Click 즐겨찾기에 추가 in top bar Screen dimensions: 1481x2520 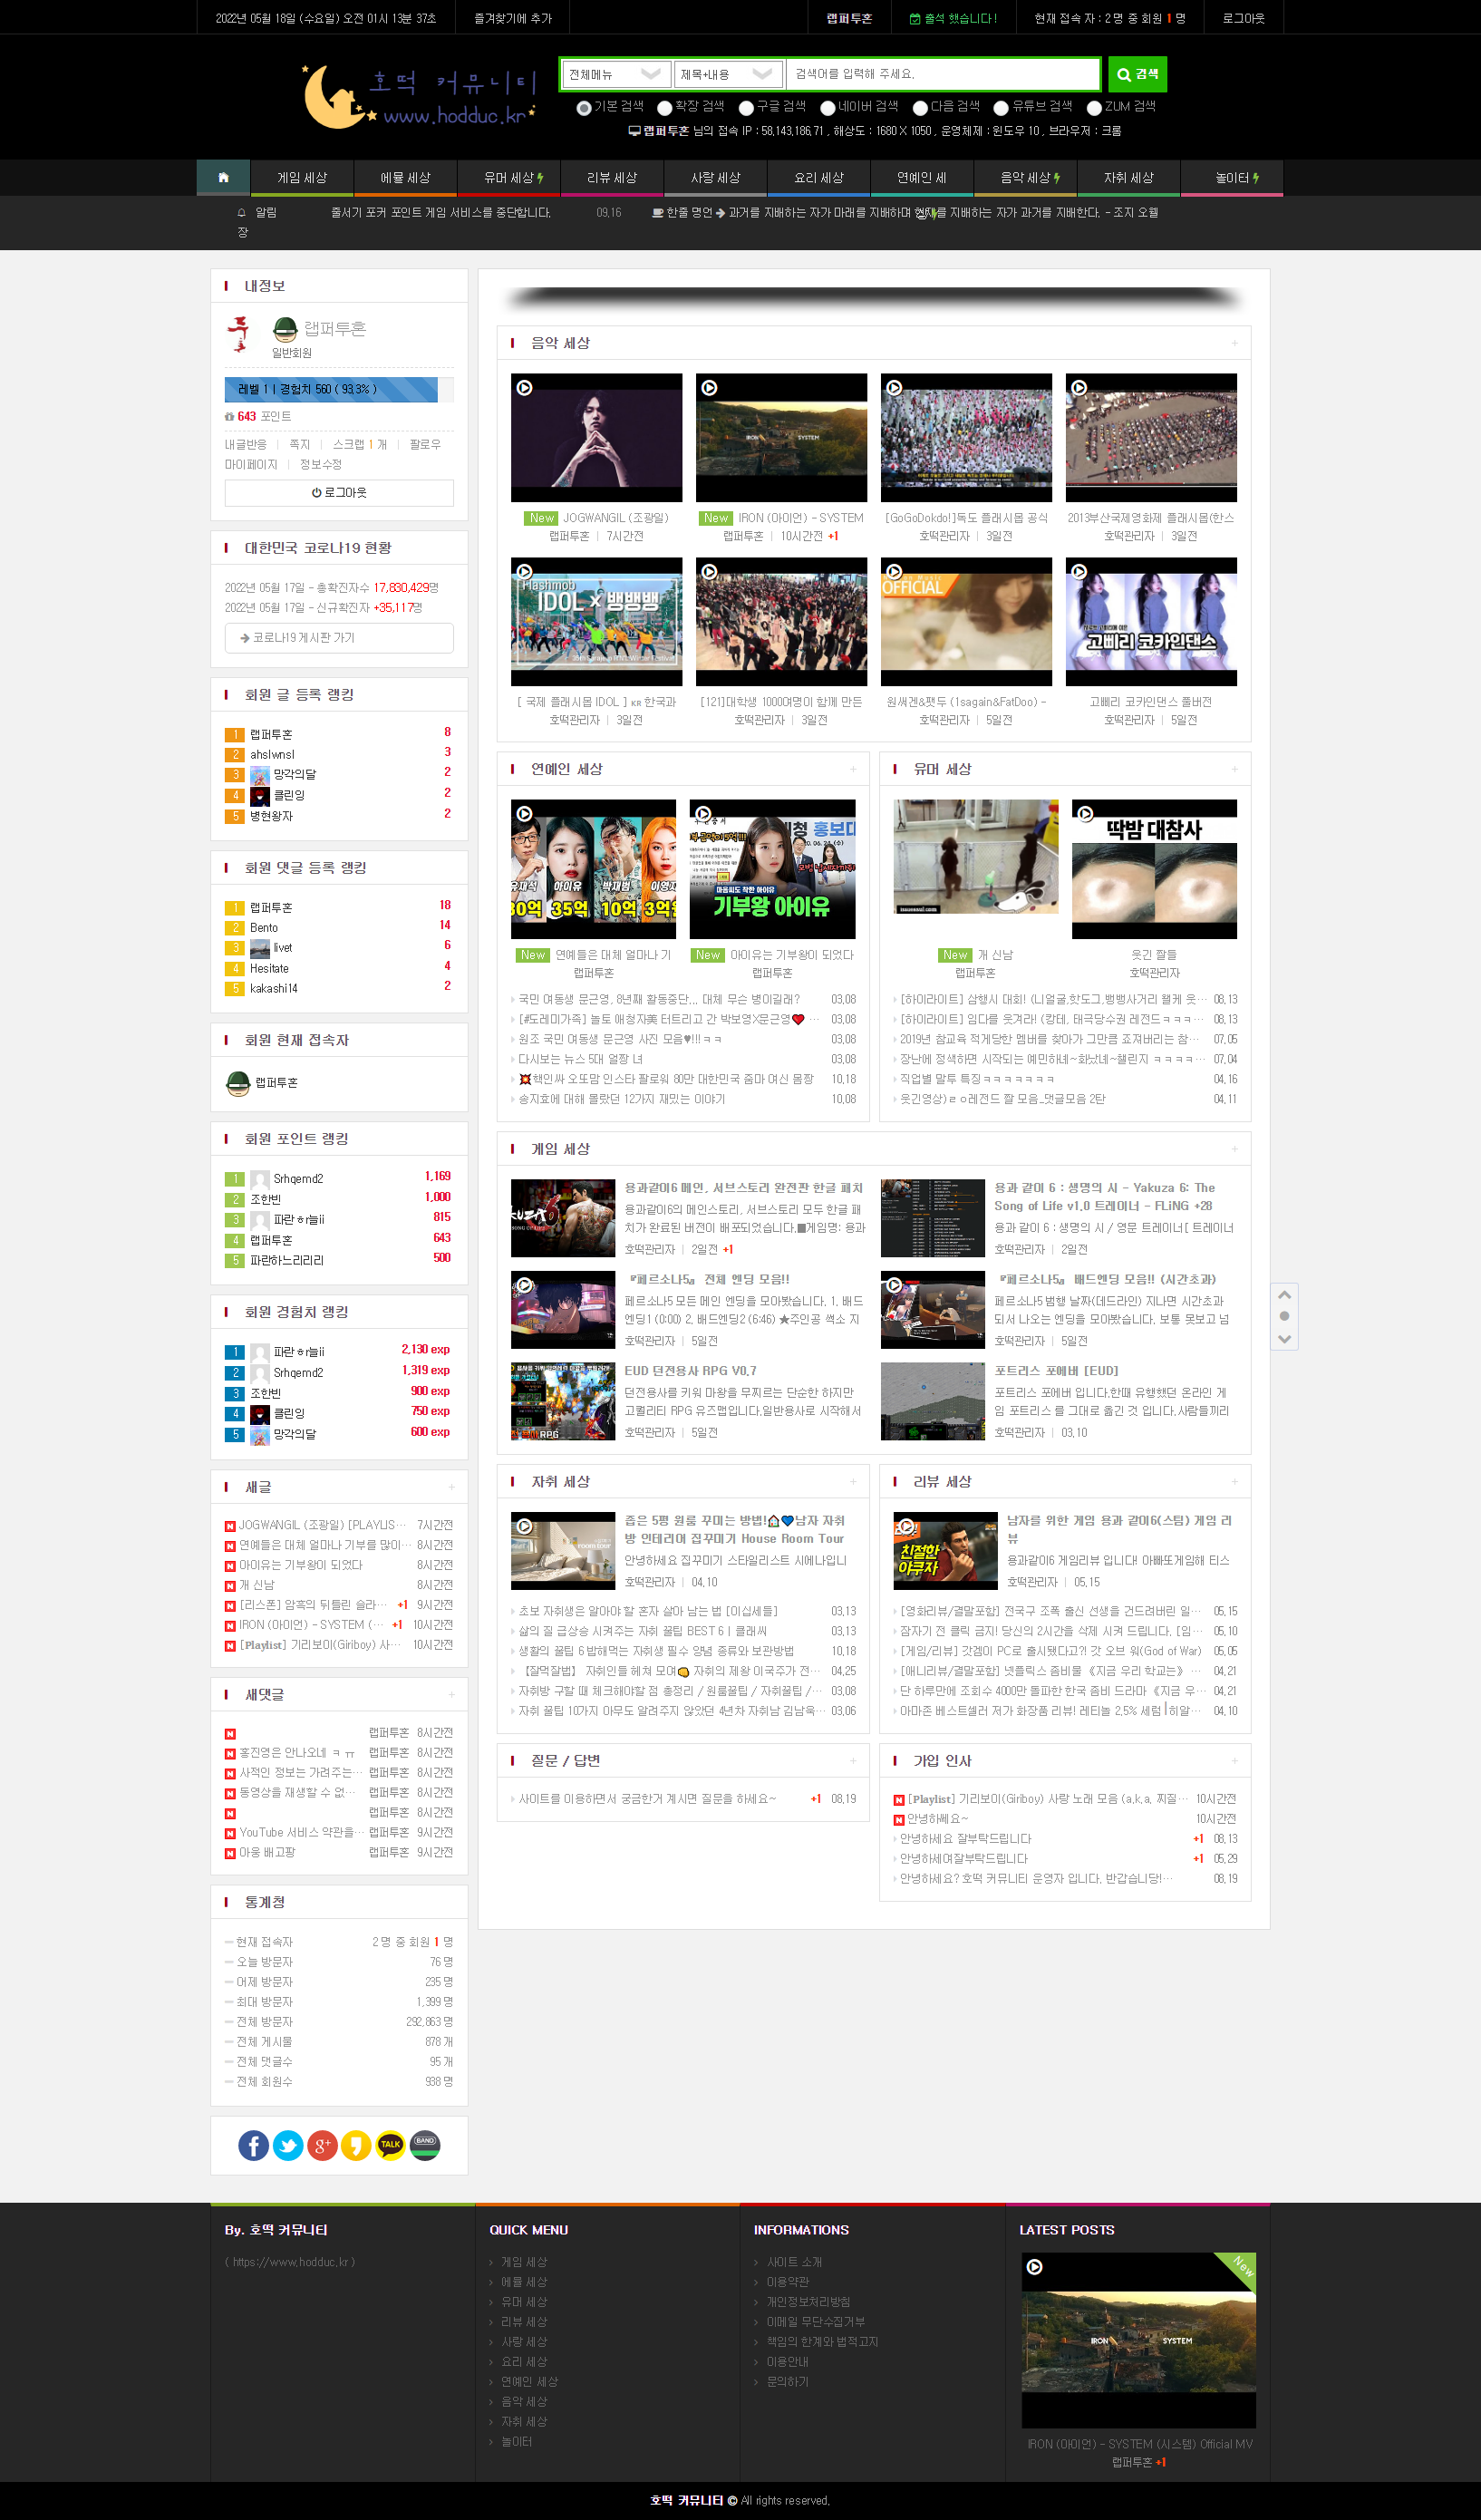(x=513, y=18)
